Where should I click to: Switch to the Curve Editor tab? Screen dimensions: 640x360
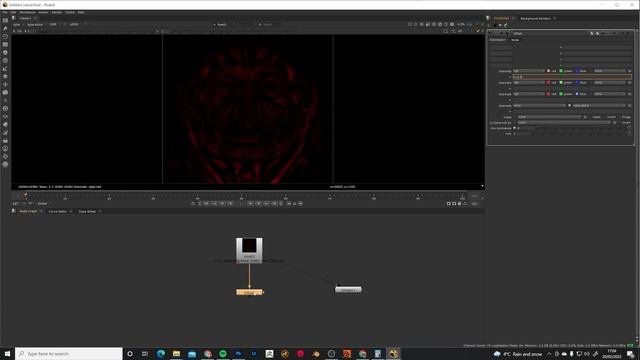pyautogui.click(x=58, y=211)
